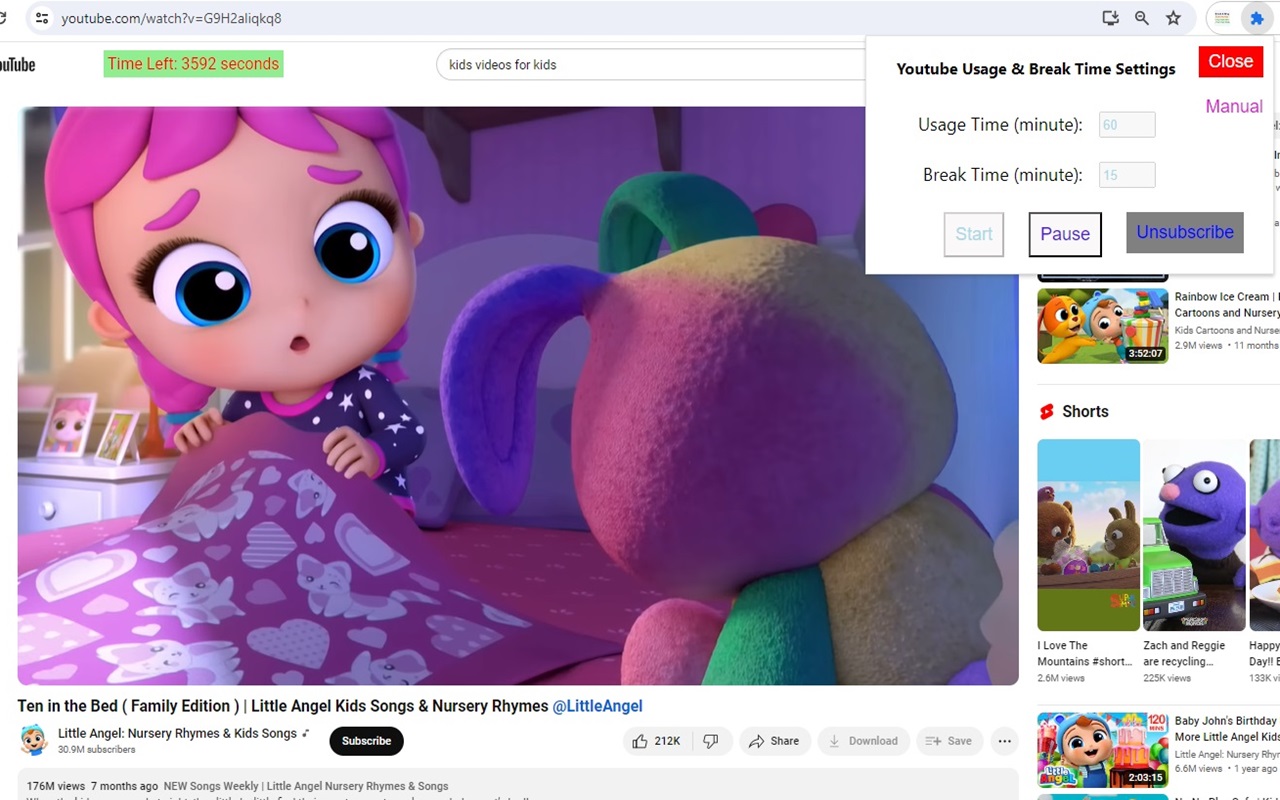Screen dimensions: 1280x800
Task: Click the Shorts heading
Action: [x=1085, y=411]
